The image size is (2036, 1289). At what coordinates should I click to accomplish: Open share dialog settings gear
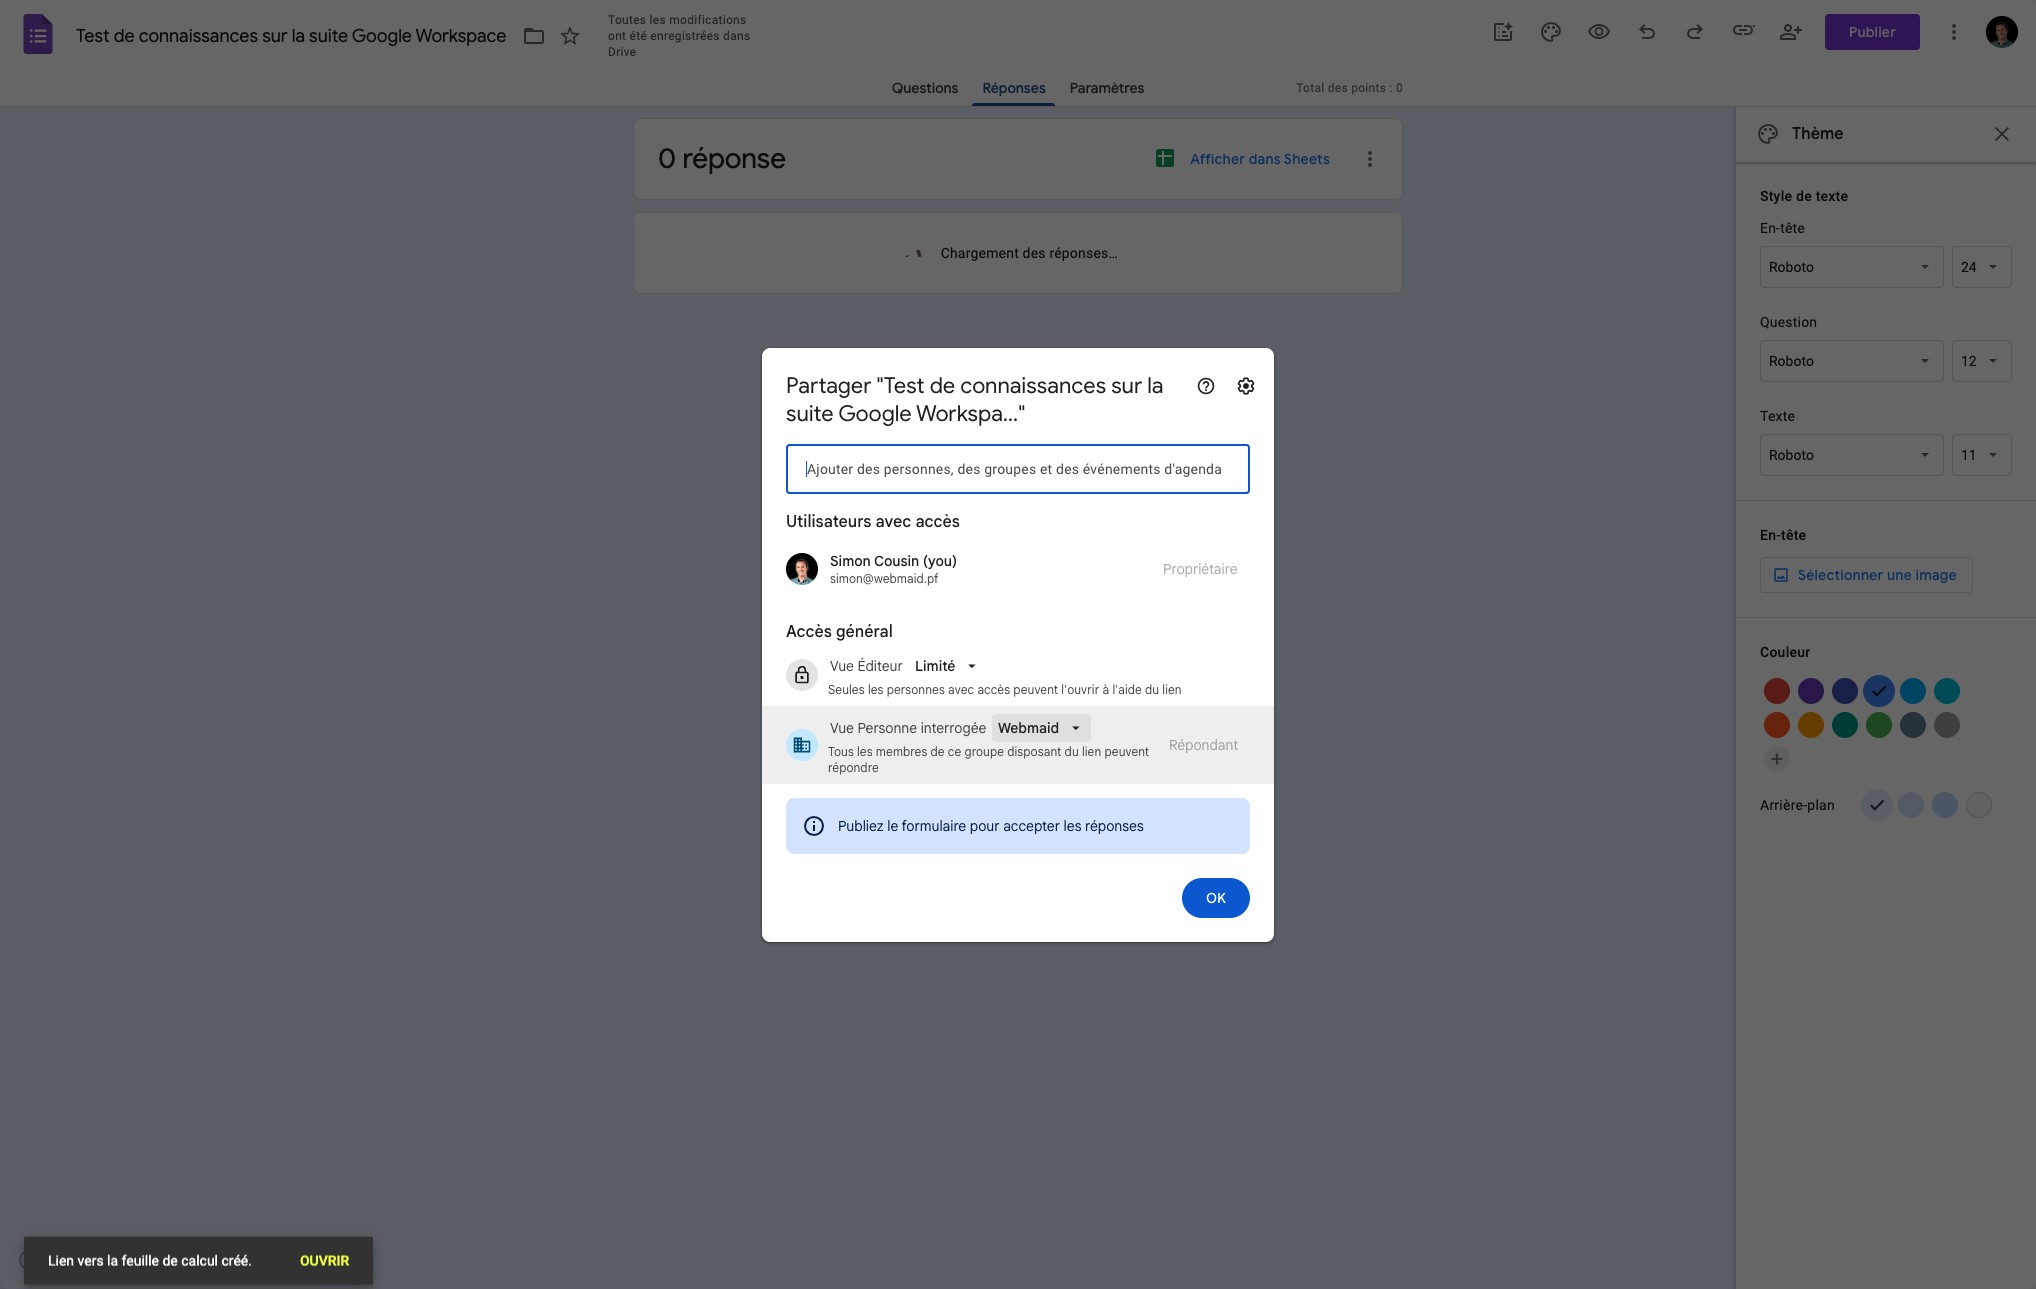coord(1246,386)
